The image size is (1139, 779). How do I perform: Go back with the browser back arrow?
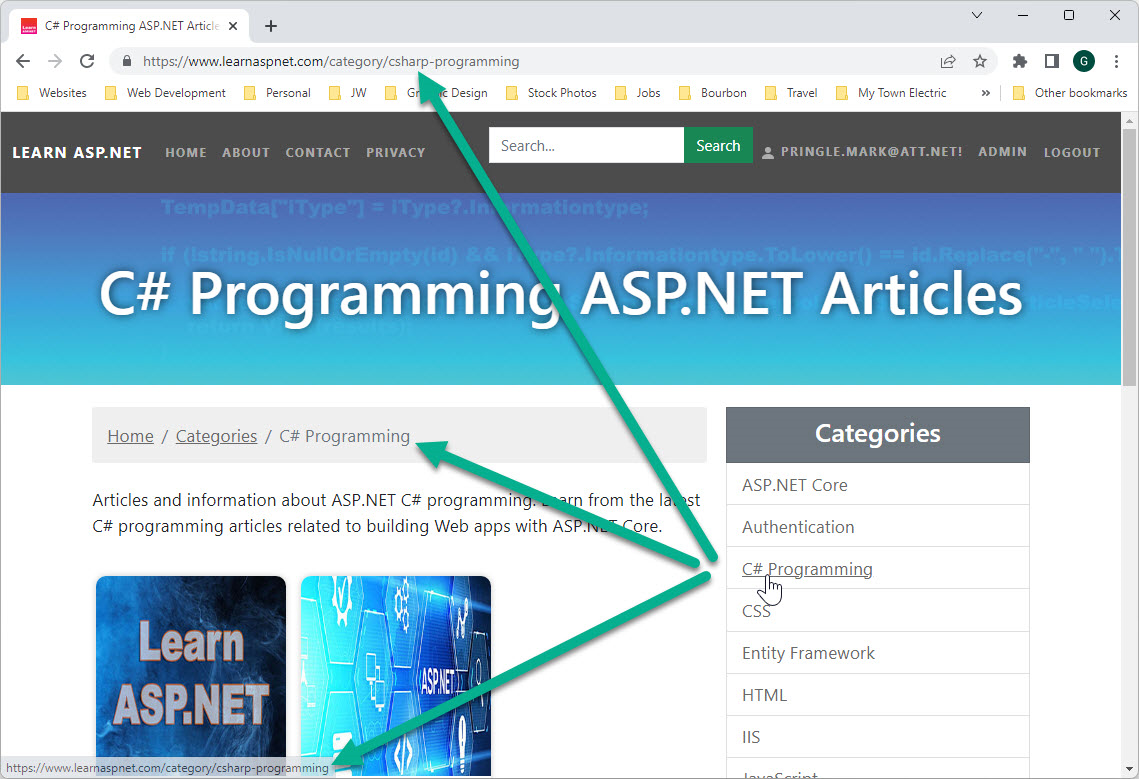[23, 61]
